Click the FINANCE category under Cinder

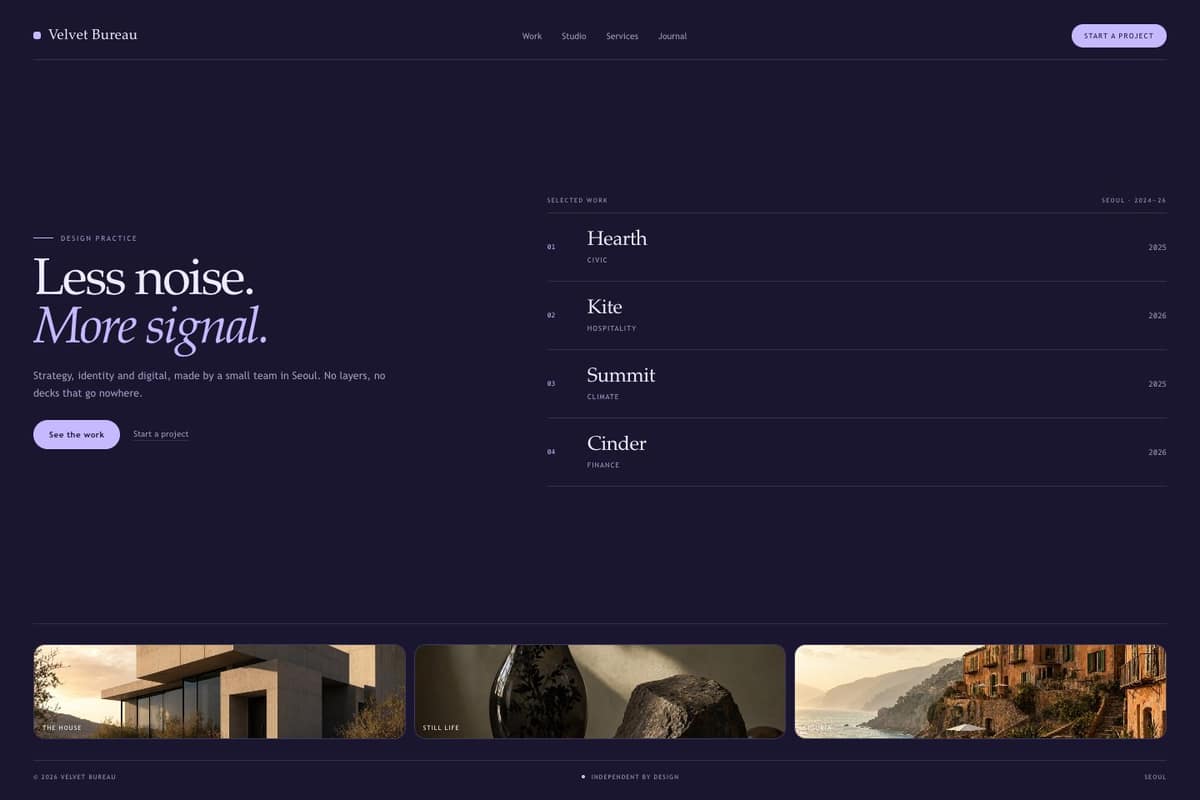click(603, 465)
